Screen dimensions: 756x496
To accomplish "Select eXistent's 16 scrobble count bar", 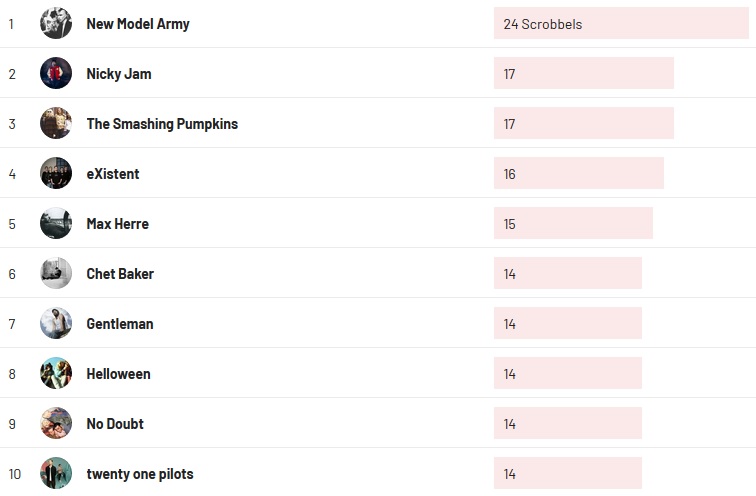I will point(578,173).
